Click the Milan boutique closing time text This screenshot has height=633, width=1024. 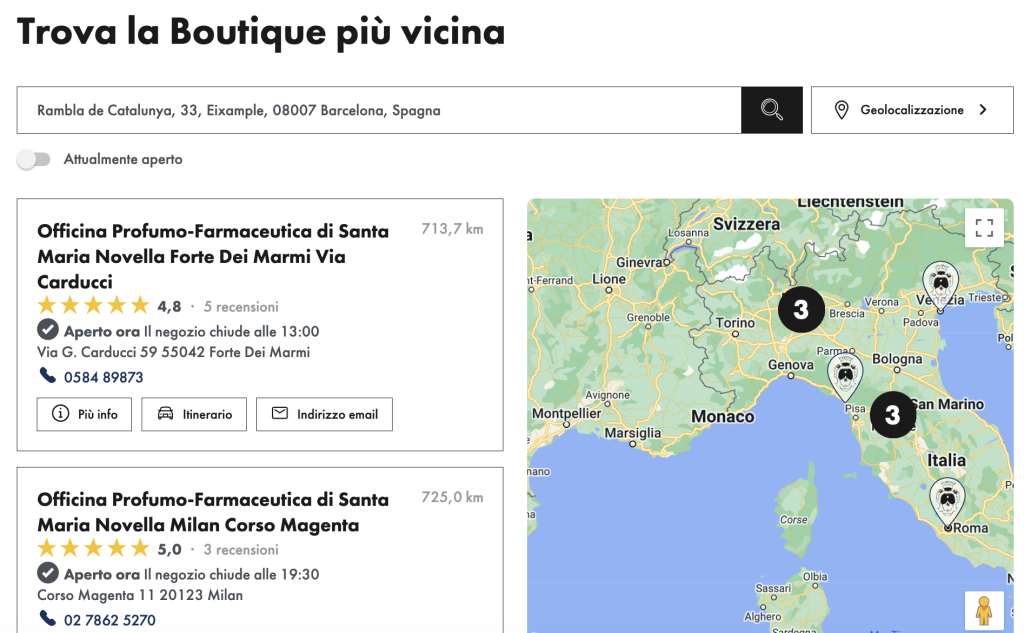tap(231, 574)
